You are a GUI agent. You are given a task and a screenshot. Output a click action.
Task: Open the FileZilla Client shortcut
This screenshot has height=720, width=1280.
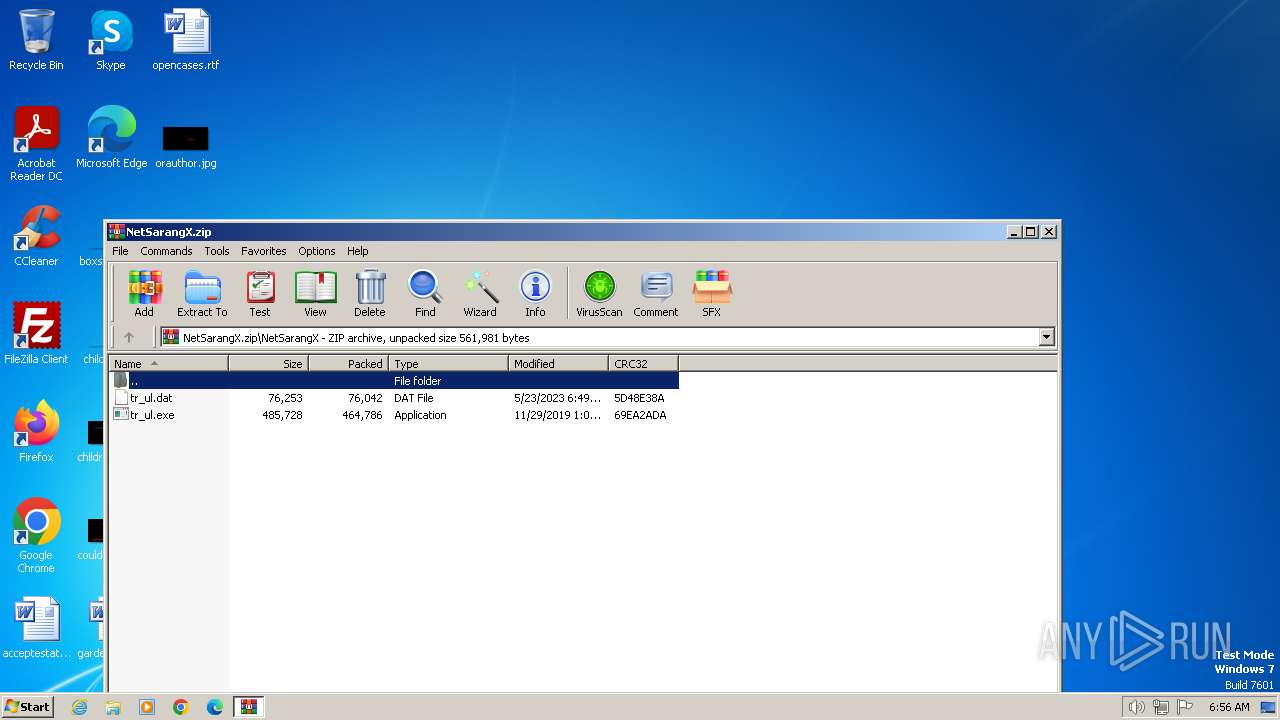point(36,334)
